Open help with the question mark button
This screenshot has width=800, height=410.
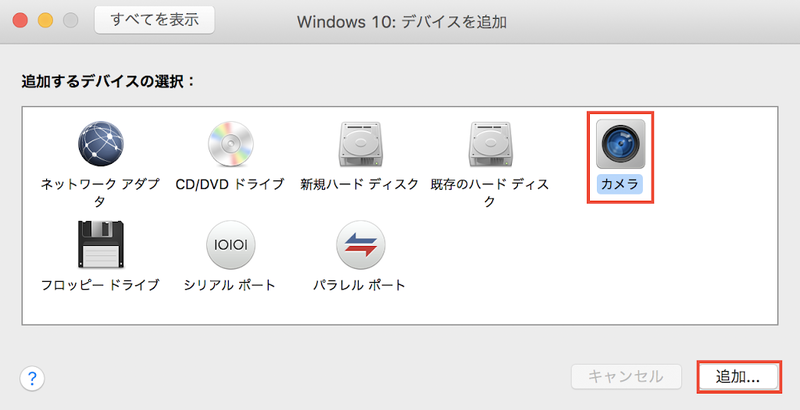33,378
